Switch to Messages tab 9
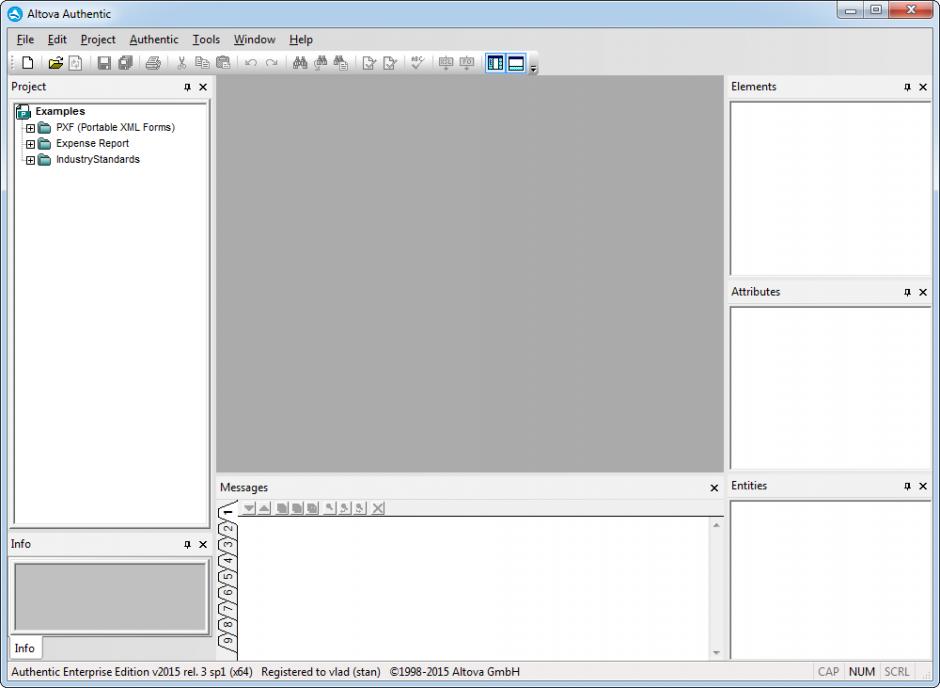Image resolution: width=940 pixels, height=688 pixels. (228, 641)
